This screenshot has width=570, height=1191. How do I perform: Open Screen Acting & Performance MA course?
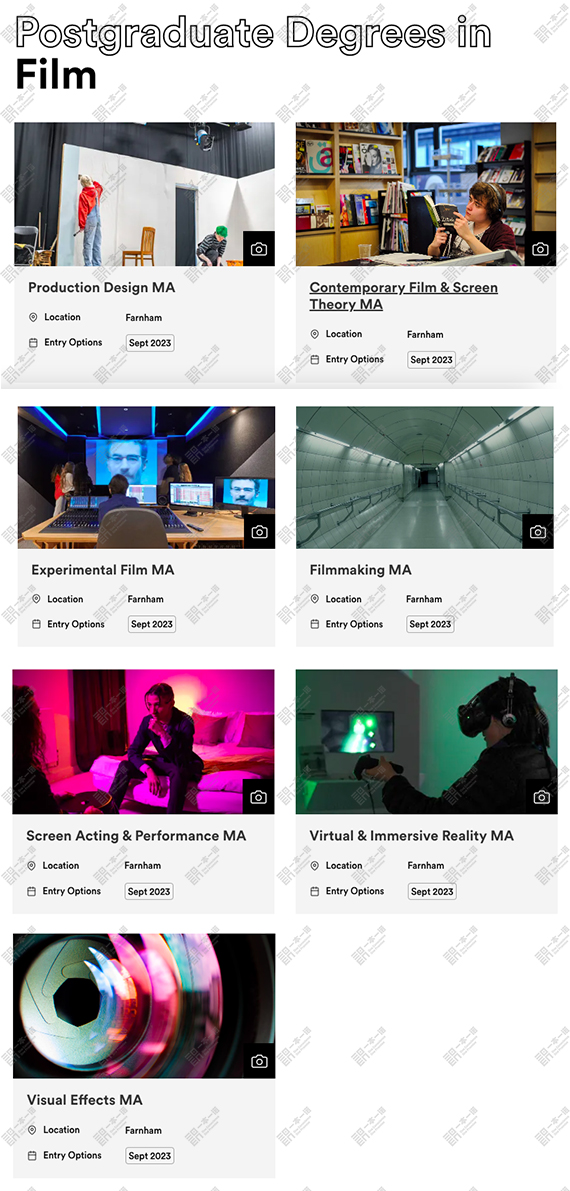(x=136, y=836)
